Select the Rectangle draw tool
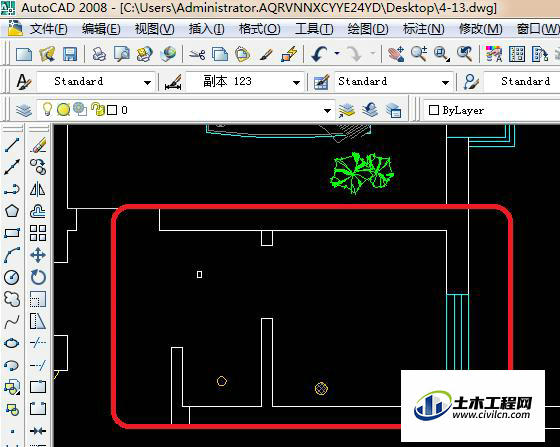The image size is (560, 447). pos(12,233)
